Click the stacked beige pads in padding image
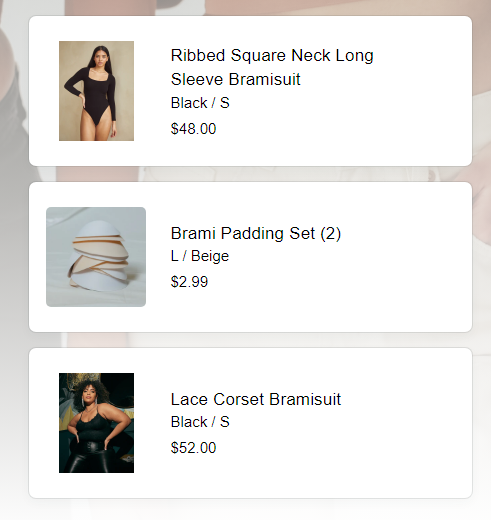491x520 pixels. (99, 255)
